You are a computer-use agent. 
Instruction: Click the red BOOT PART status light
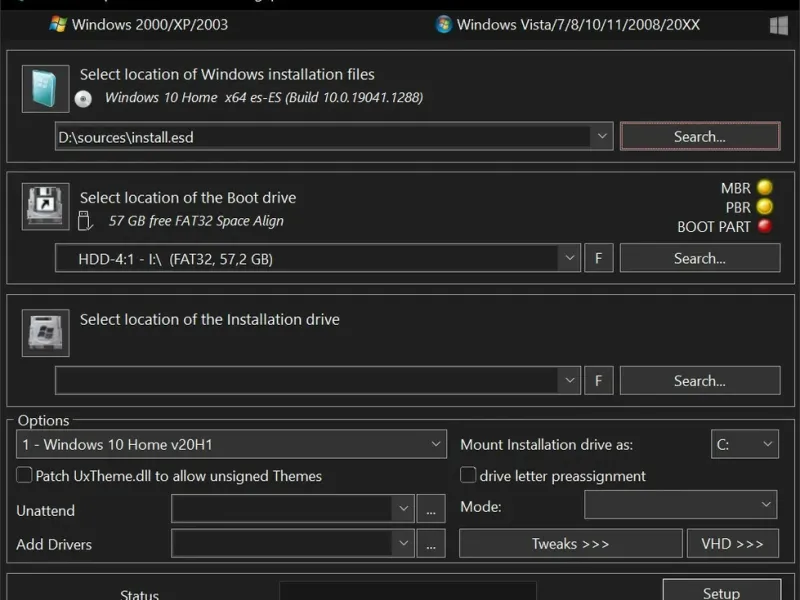tap(764, 226)
